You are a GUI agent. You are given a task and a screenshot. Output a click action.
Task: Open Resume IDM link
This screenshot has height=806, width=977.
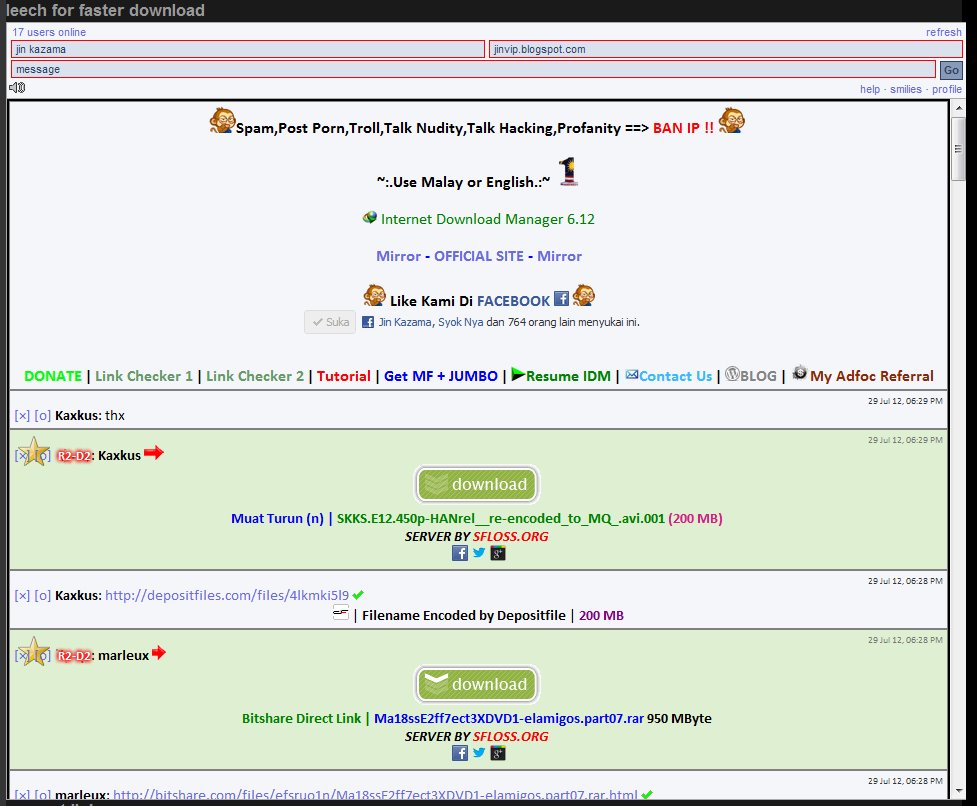568,376
